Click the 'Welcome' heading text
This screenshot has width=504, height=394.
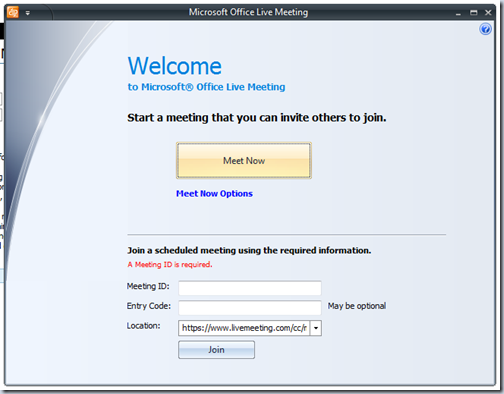[175, 66]
